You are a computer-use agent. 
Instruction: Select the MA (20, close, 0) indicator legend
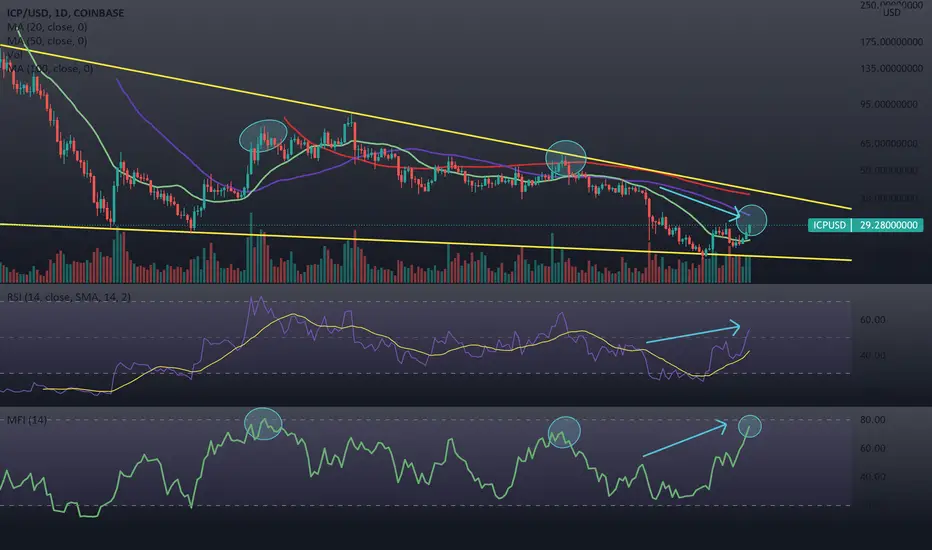pos(47,27)
